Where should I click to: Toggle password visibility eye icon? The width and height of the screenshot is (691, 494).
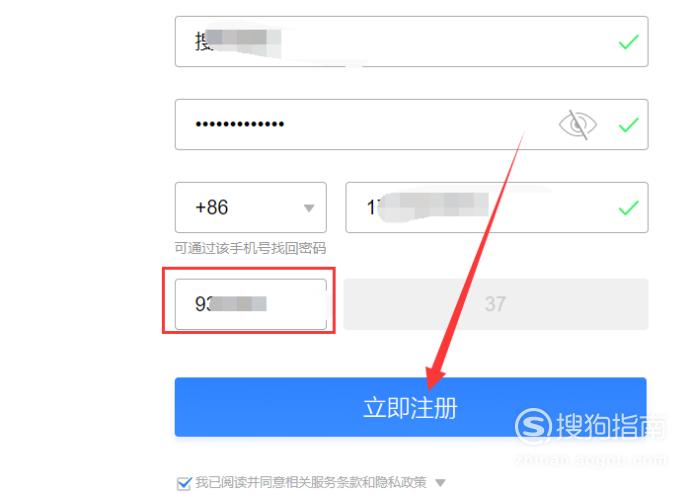[577, 125]
